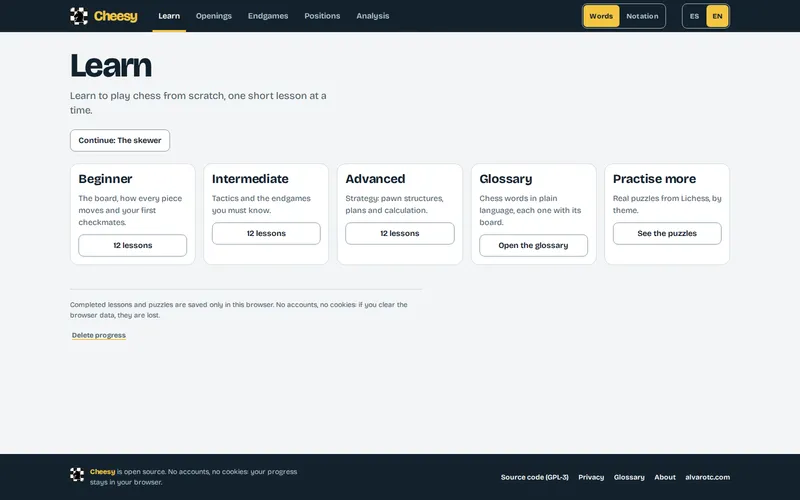The width and height of the screenshot is (800, 500).
Task: Click the Cheesy link in footer text
Action: (x=103, y=471)
